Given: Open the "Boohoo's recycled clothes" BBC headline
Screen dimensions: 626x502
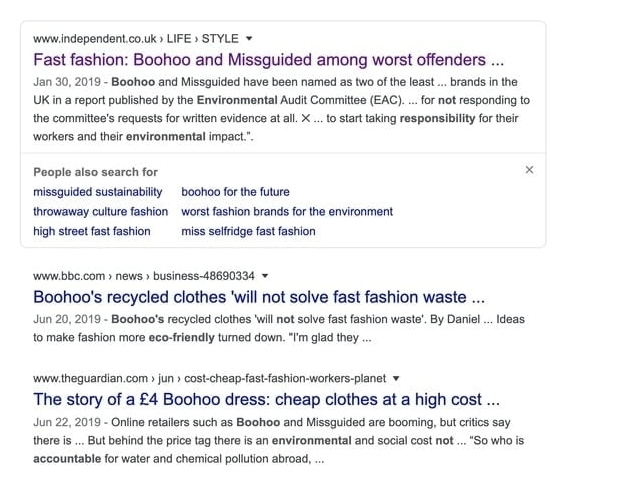Looking at the screenshot, I should pos(259,297).
